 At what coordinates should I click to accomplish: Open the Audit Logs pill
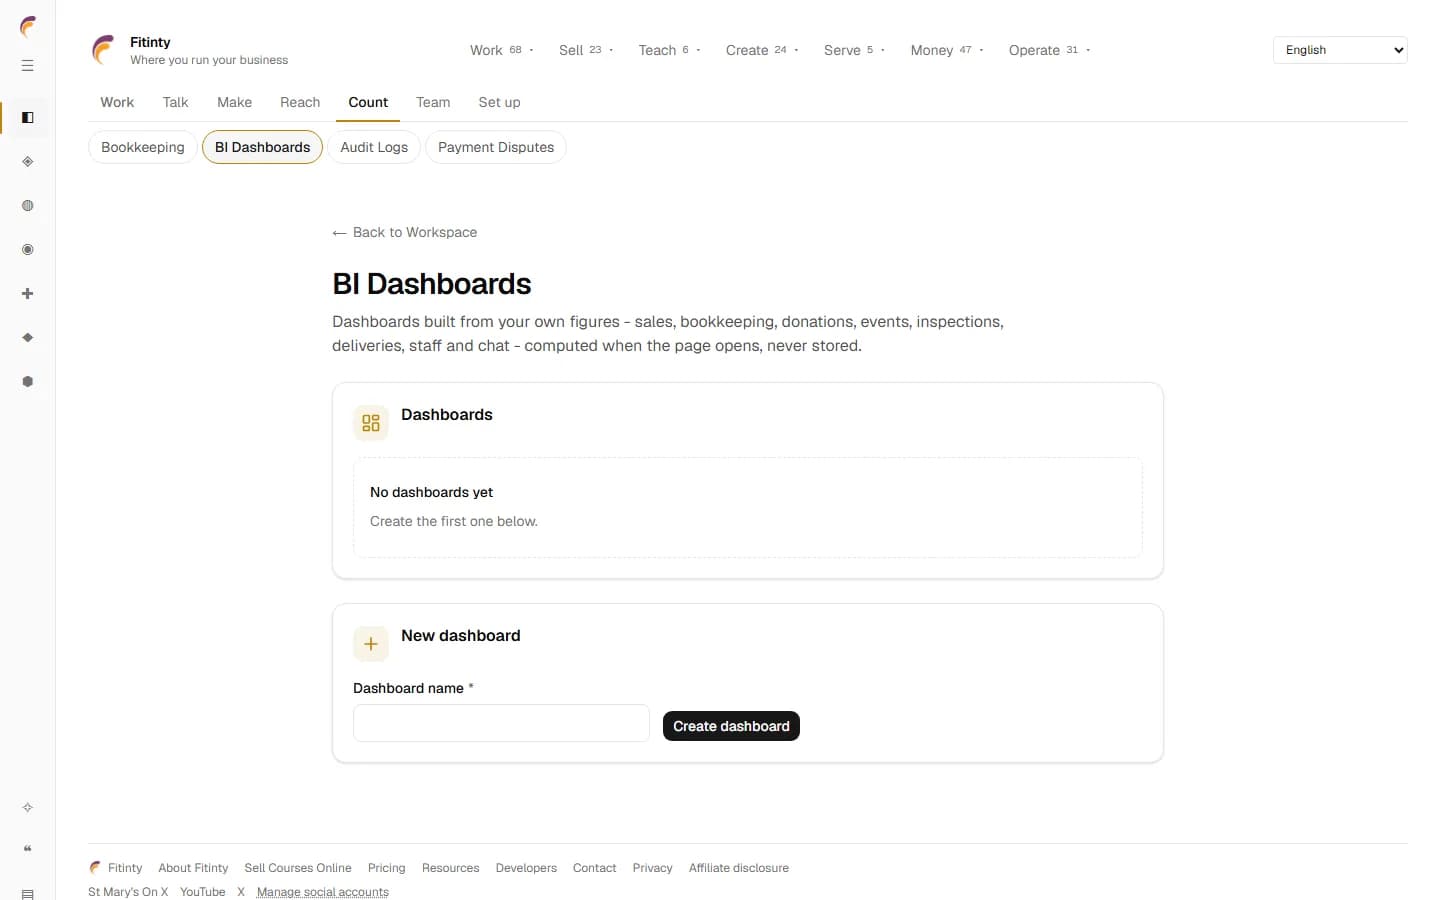click(374, 147)
